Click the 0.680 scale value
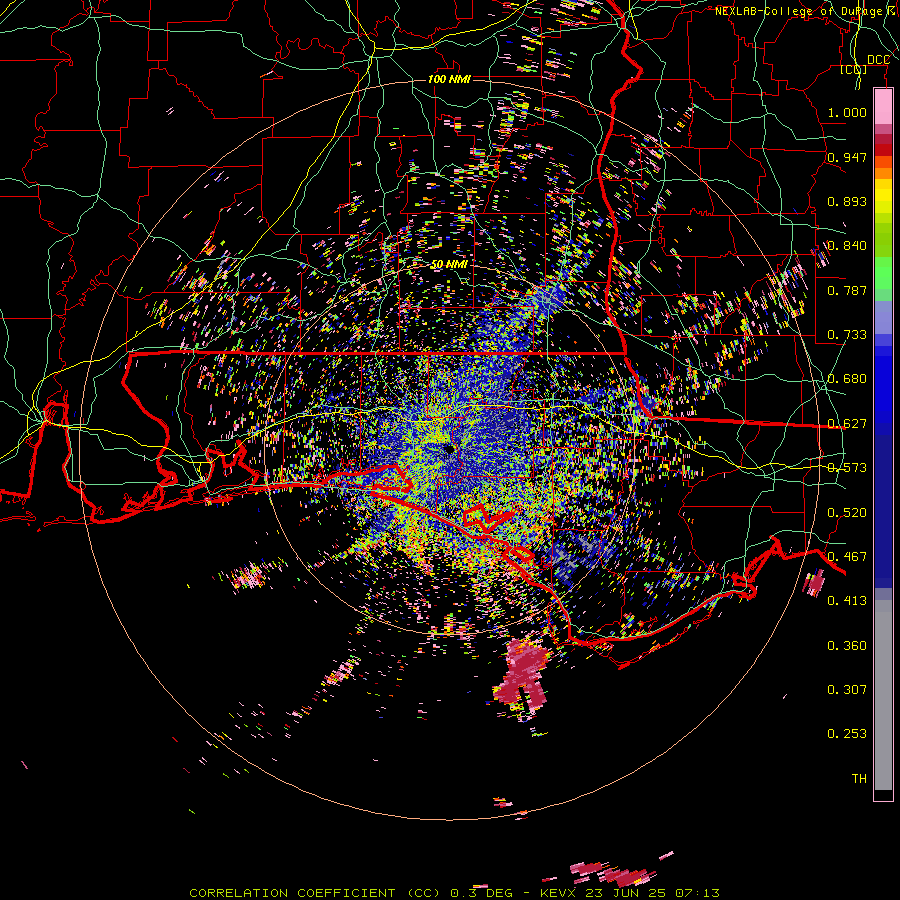Image resolution: width=900 pixels, height=900 pixels. coord(847,379)
